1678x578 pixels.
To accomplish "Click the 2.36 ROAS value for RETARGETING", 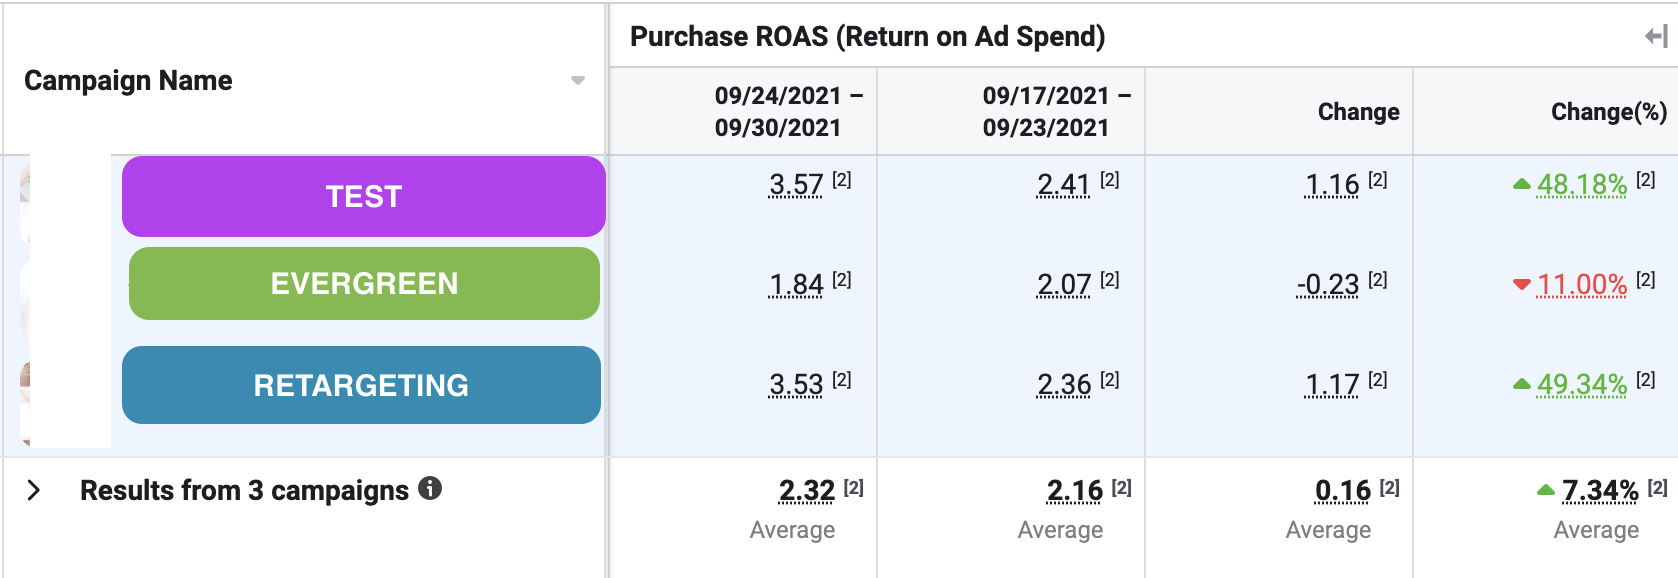I will pyautogui.click(x=1064, y=385).
